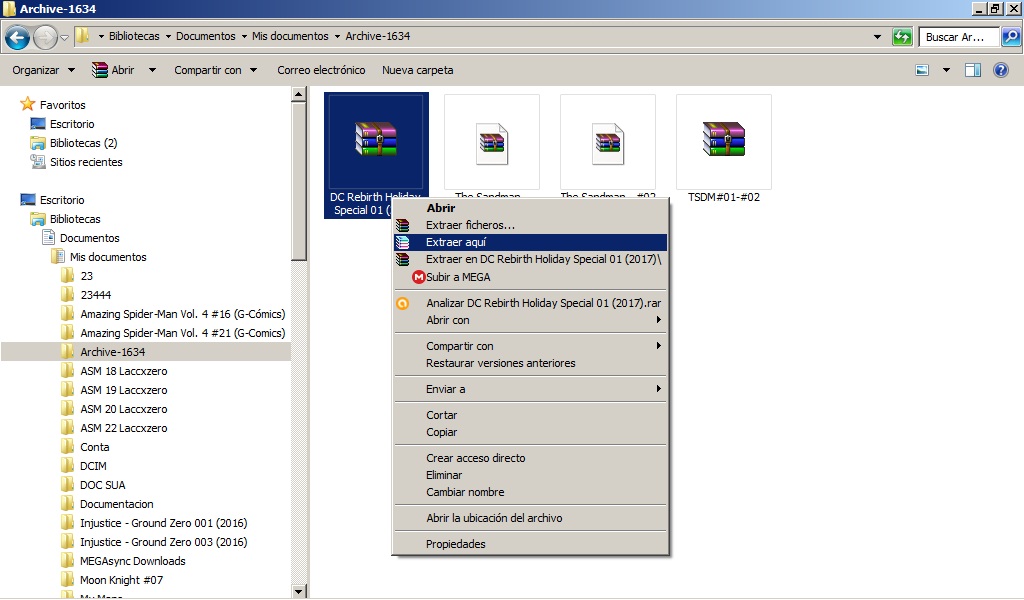Select Sitios recientes in Favoritos

(x=86, y=161)
